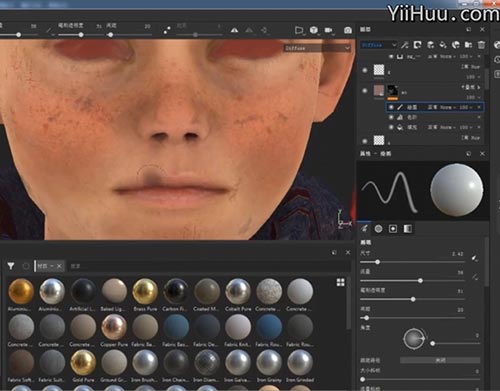Toggle visibility of upper checkered layer

click(x=365, y=70)
